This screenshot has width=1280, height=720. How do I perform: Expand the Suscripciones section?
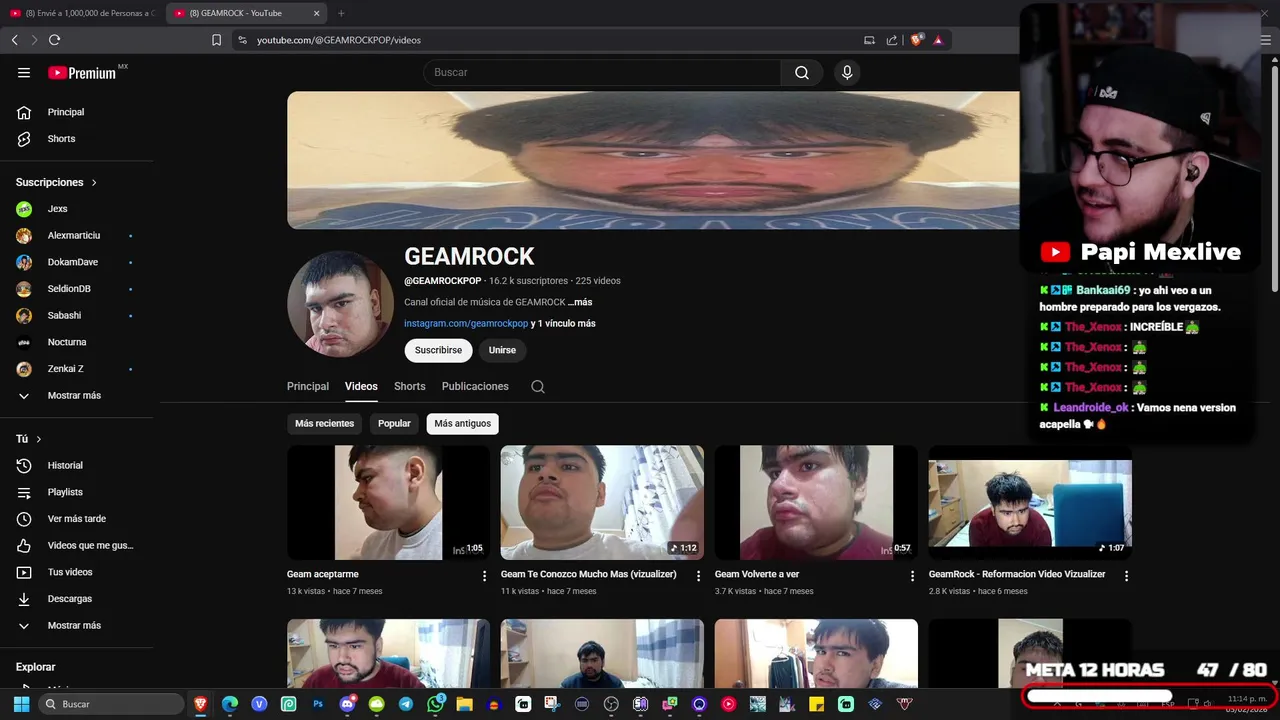[x=57, y=182]
